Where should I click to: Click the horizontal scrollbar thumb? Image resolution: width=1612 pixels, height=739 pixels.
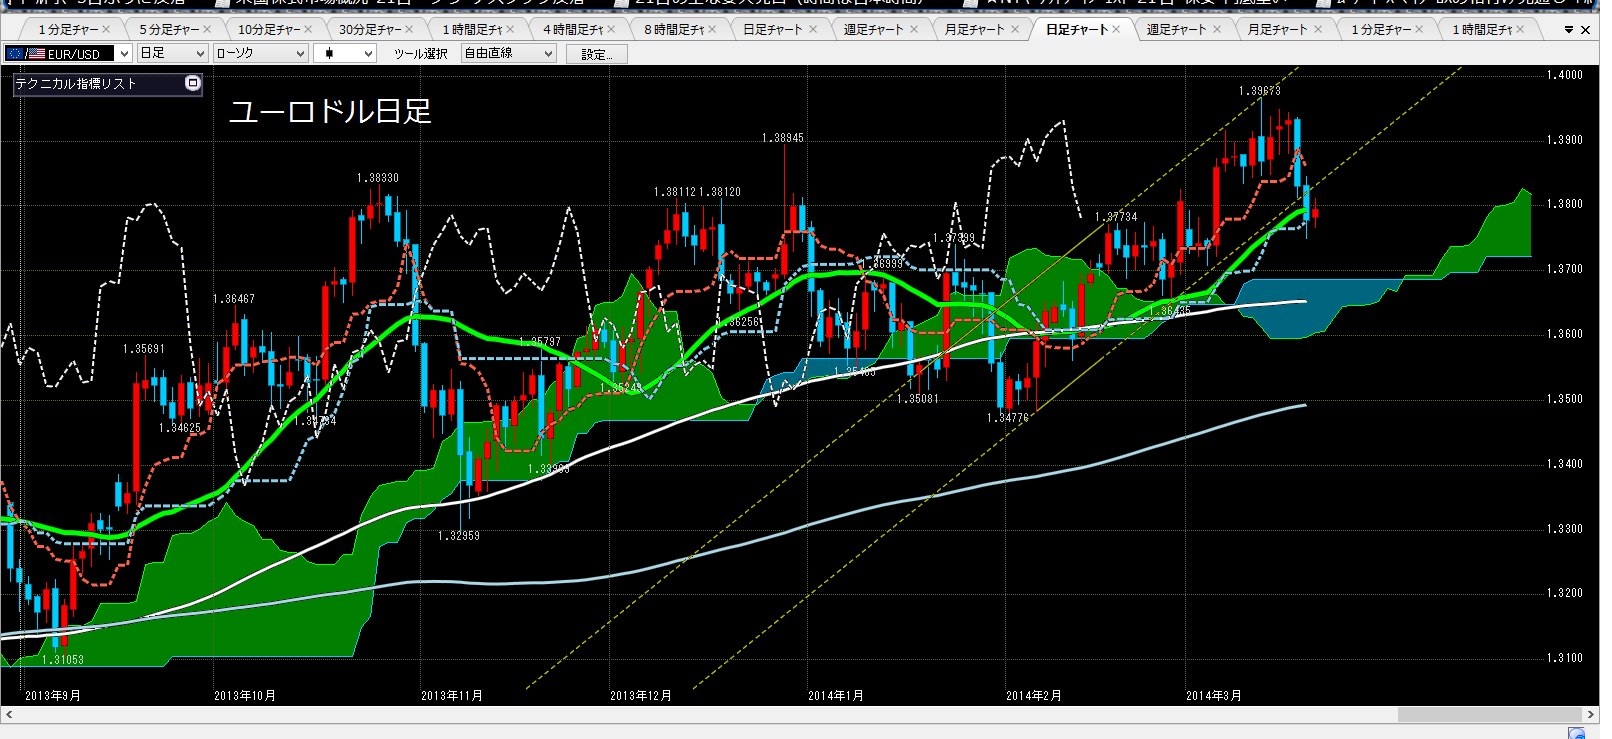click(1489, 715)
